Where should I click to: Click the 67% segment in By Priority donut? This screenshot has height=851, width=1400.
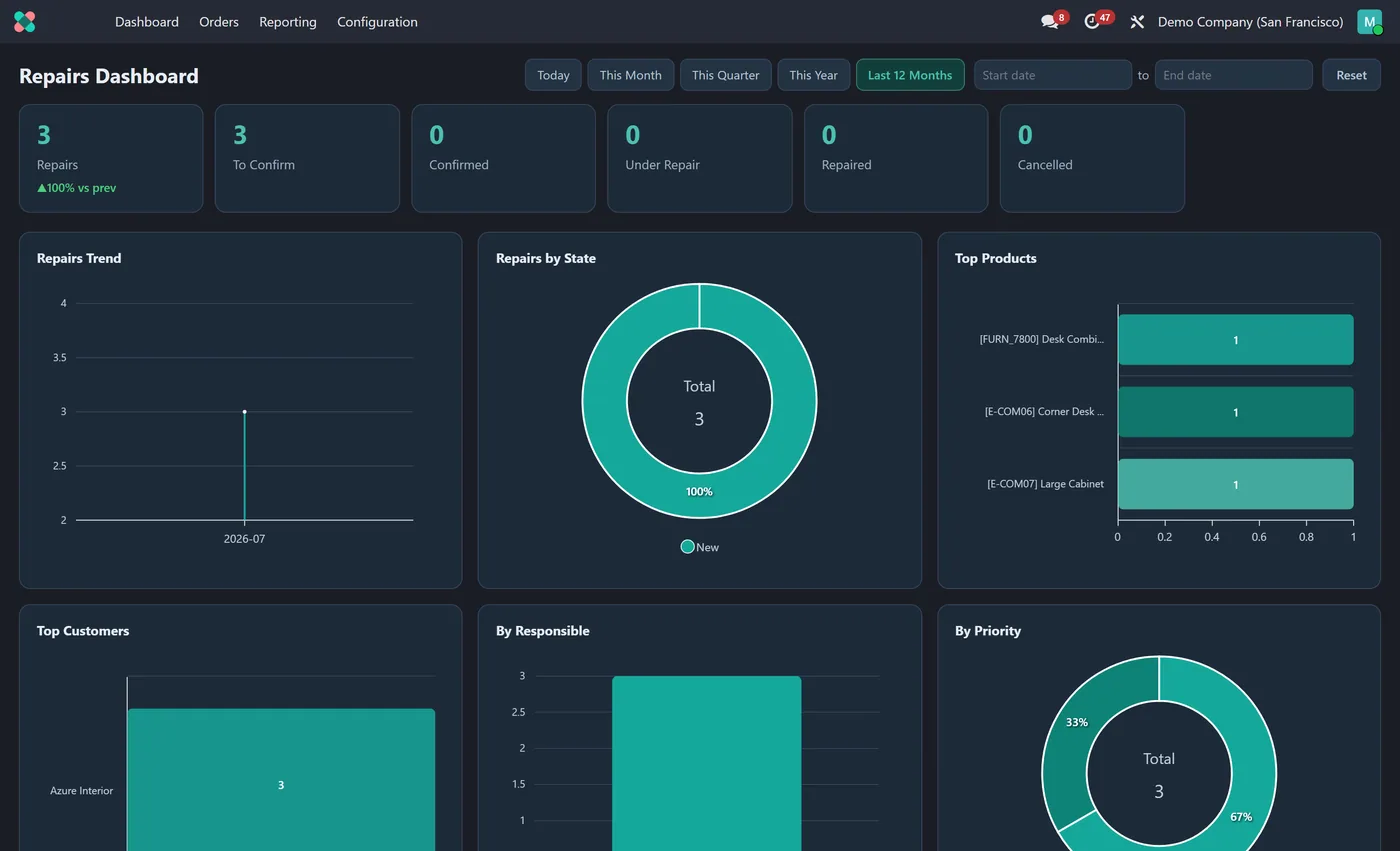[x=1241, y=817]
